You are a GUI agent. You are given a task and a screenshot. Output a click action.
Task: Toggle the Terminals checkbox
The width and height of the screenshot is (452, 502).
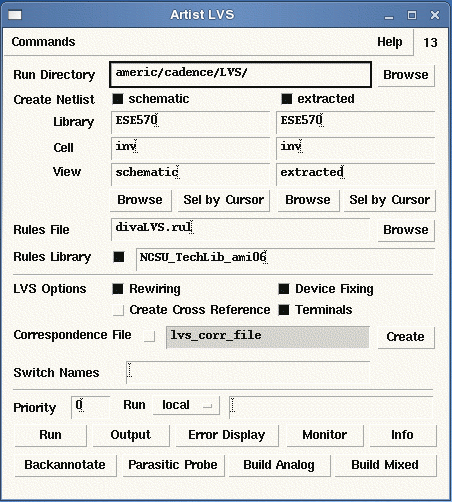tap(284, 310)
